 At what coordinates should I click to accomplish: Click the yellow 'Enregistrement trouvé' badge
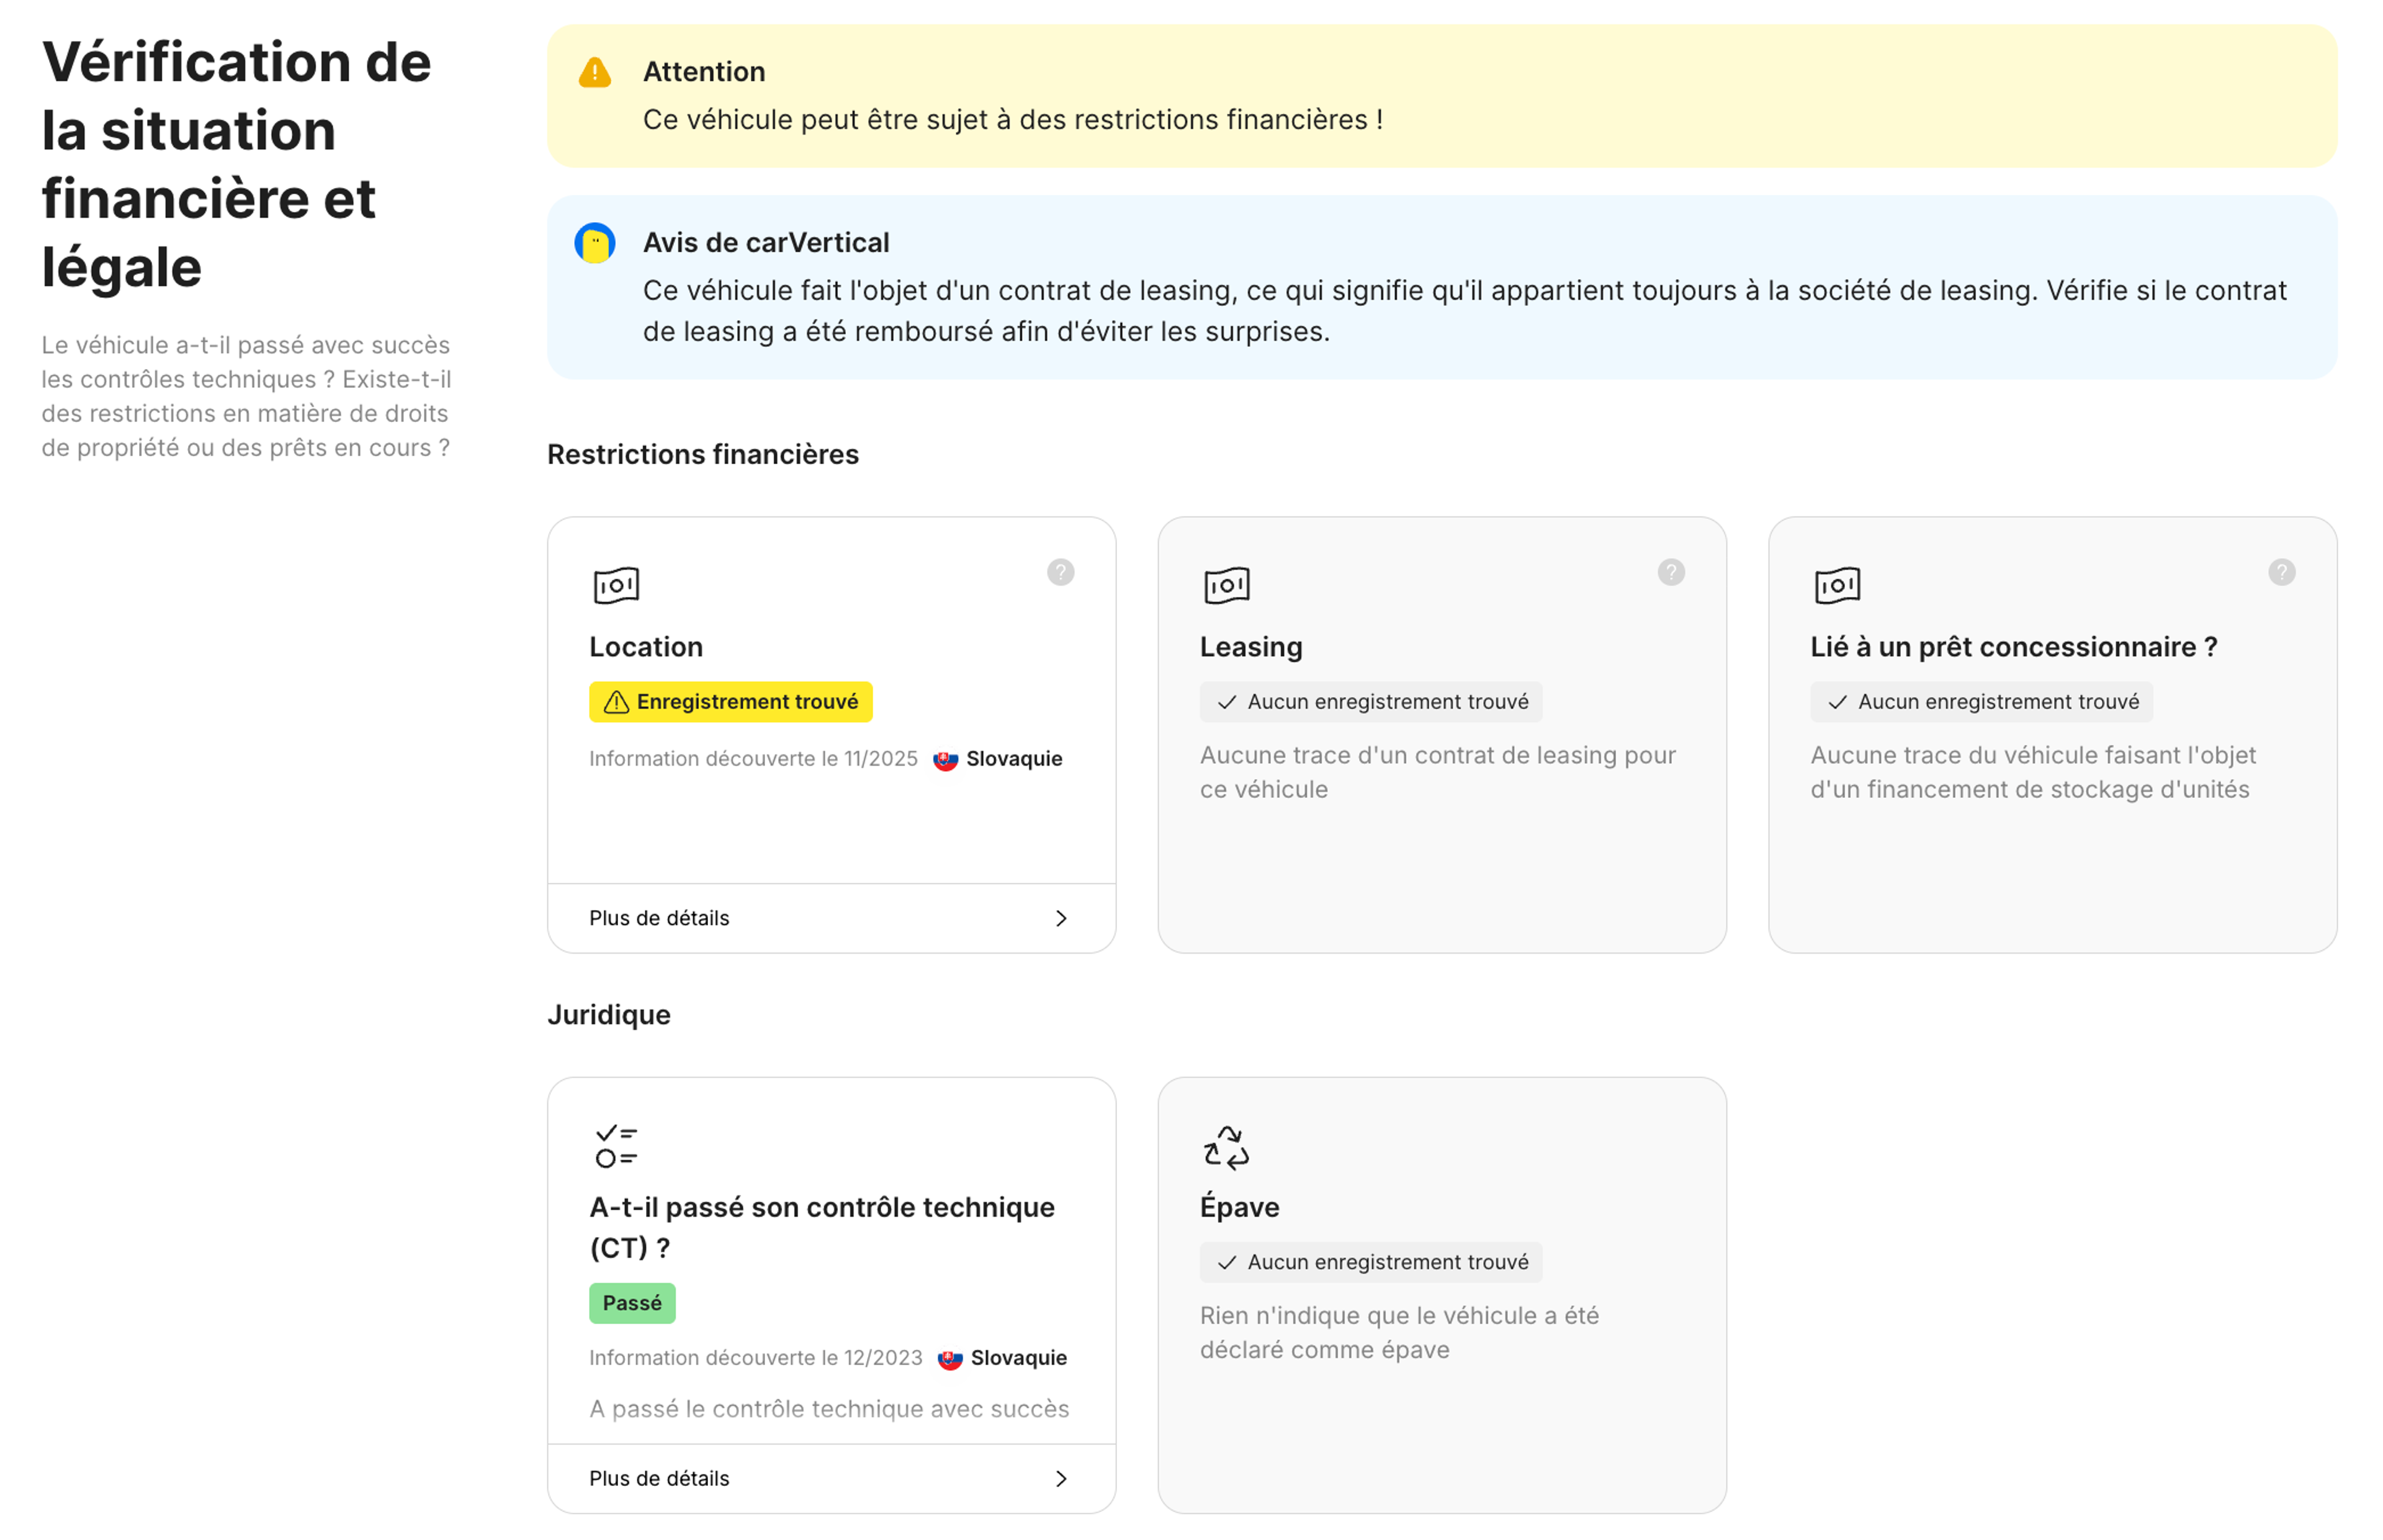pyautogui.click(x=731, y=702)
